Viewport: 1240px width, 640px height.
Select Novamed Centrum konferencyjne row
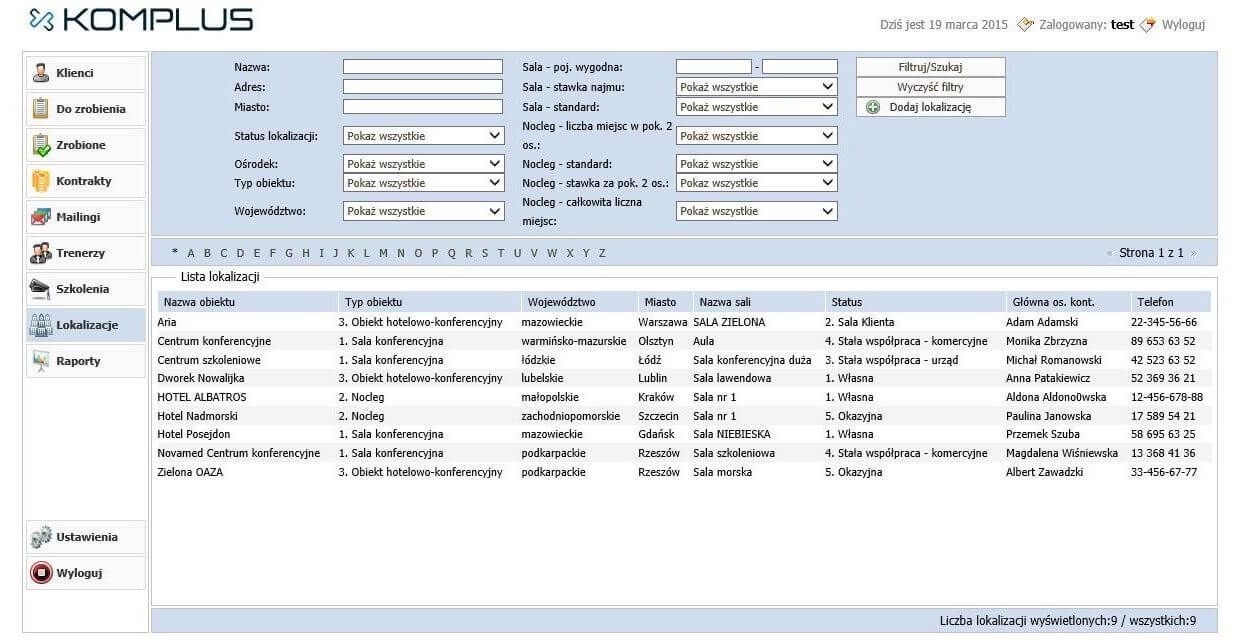coord(684,453)
